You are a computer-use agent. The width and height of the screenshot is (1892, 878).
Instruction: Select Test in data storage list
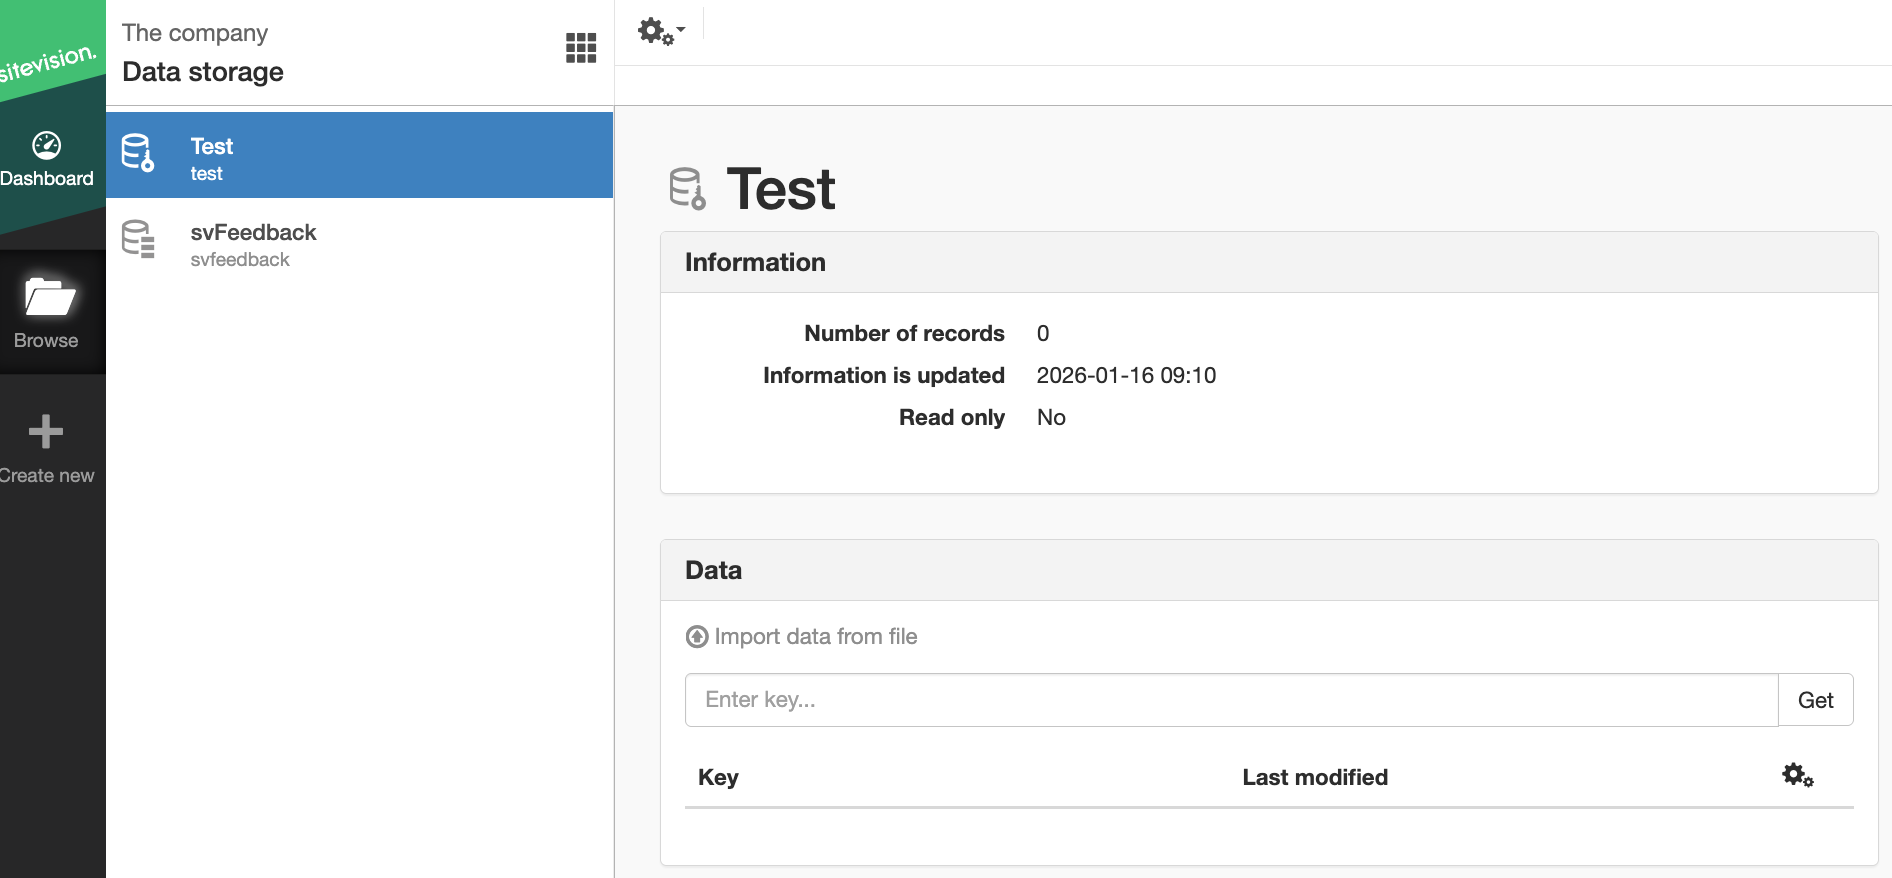point(360,155)
